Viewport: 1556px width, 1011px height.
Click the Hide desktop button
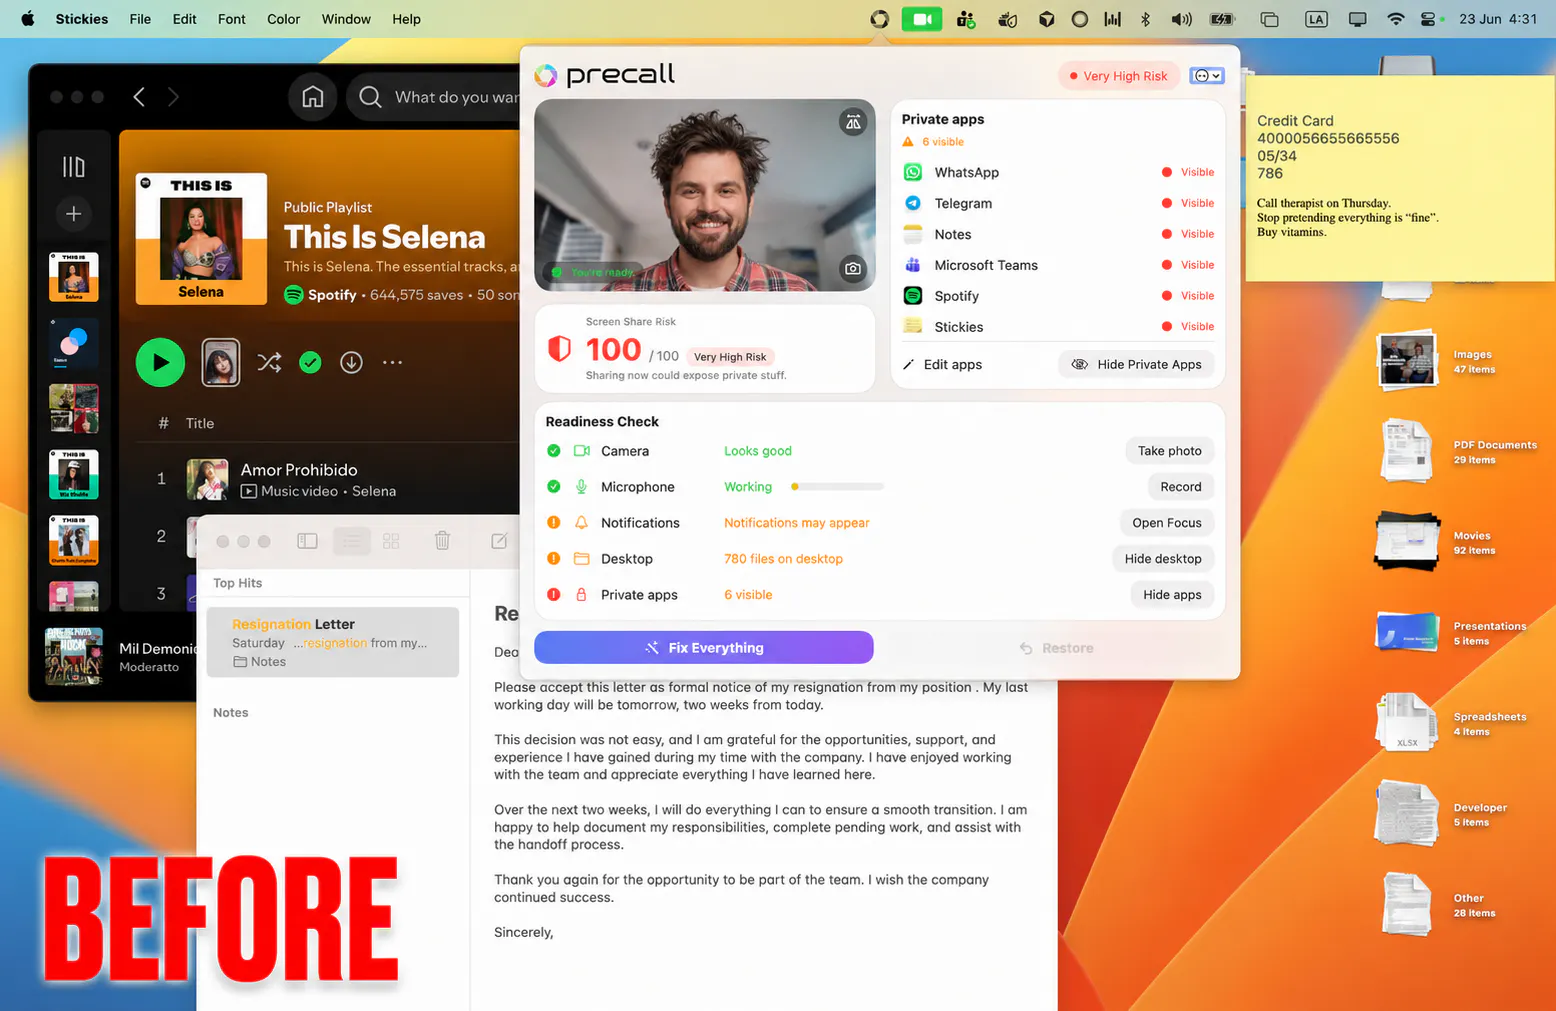(1163, 559)
